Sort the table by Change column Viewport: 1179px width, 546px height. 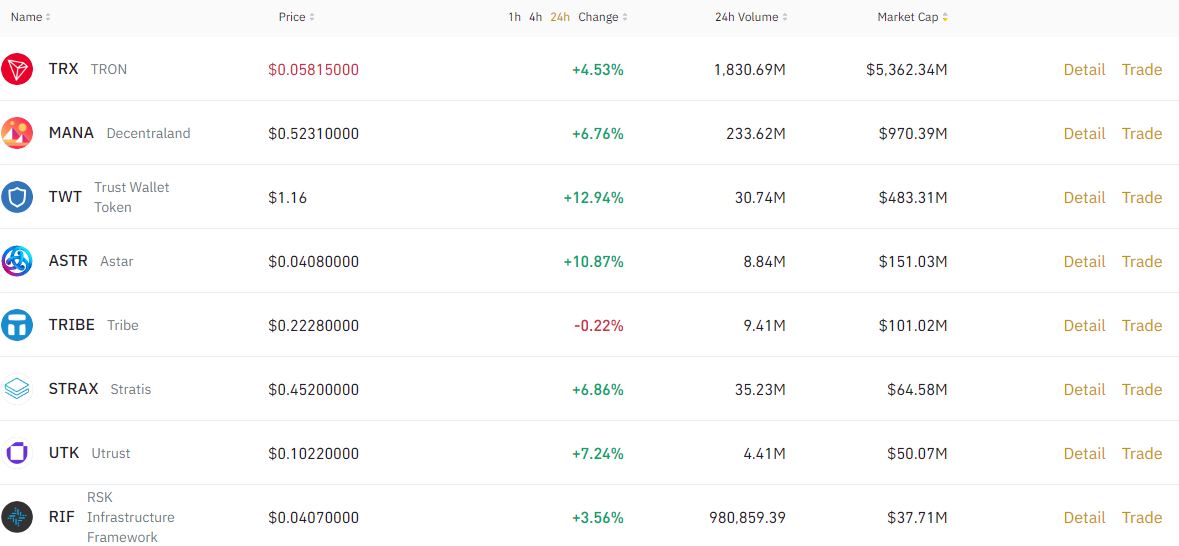click(603, 17)
